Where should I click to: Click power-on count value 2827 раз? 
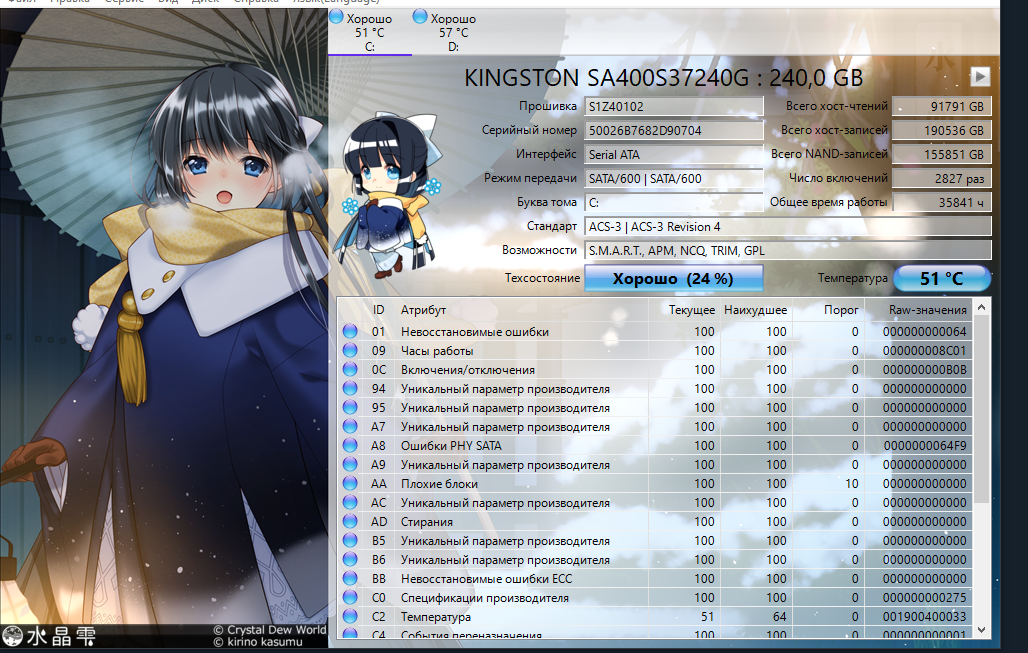(942, 178)
